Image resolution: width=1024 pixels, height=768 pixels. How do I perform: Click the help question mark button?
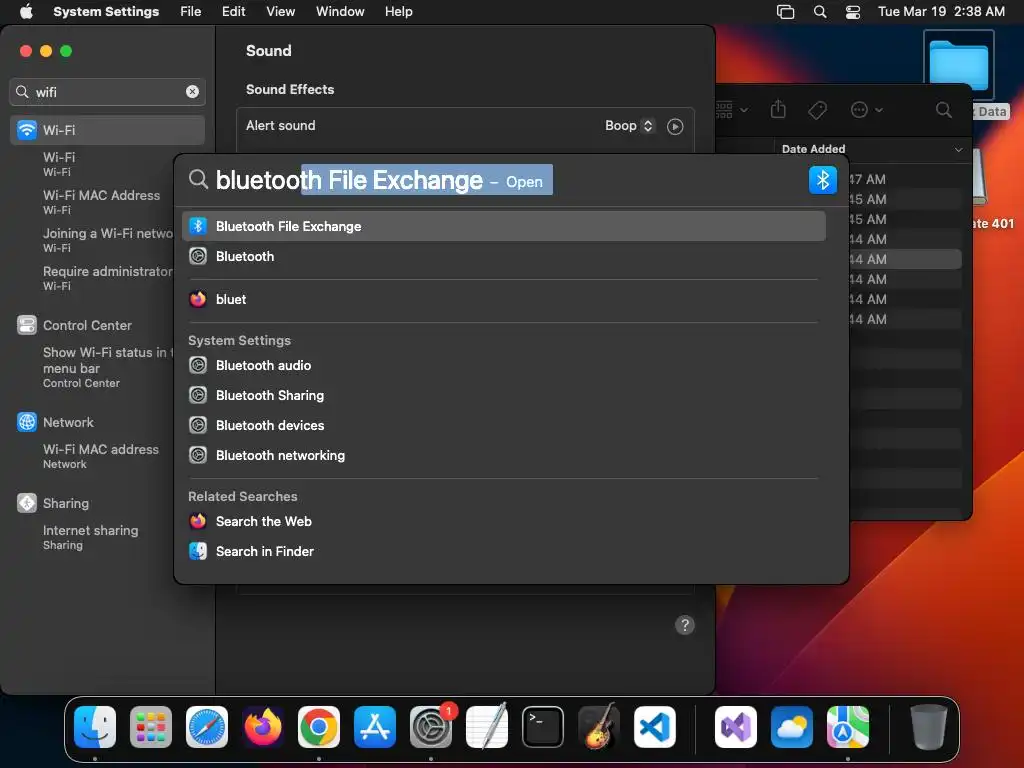coord(684,625)
